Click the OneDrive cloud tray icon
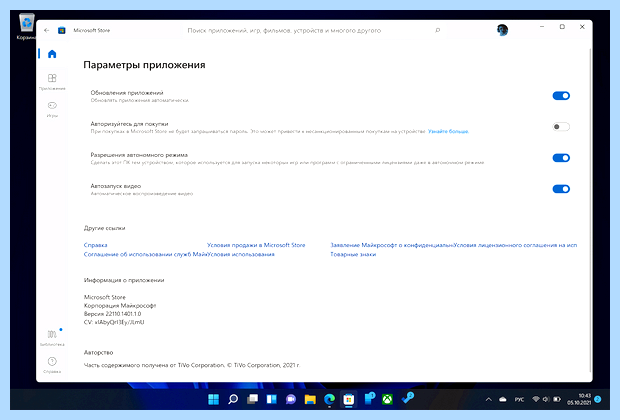Screen dimensions: 620x420 click(503, 399)
